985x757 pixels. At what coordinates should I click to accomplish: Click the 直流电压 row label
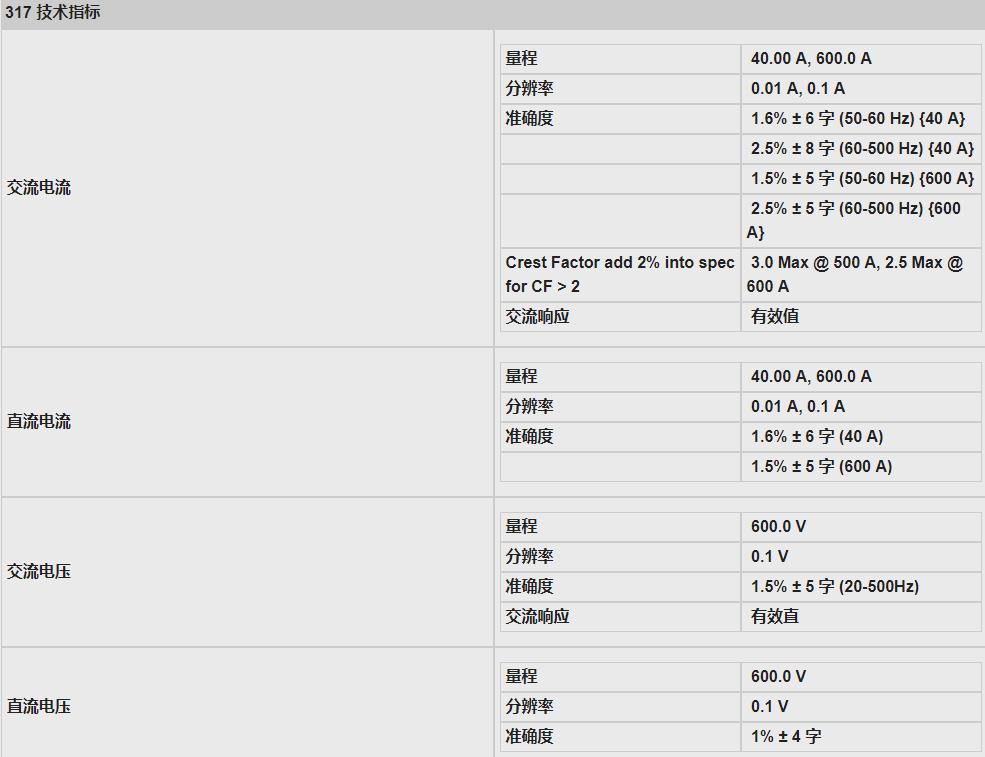(39, 707)
